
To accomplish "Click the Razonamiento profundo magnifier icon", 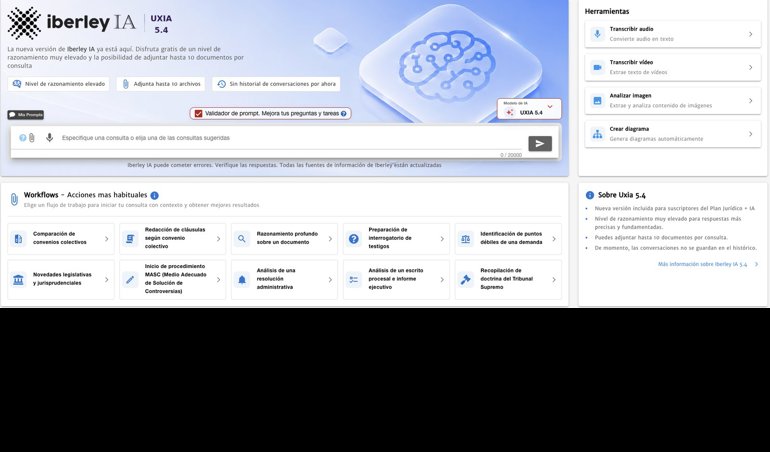I will click(242, 239).
